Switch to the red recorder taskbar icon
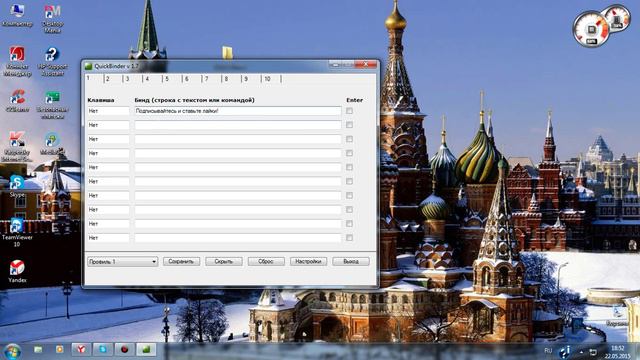This screenshot has height=360, width=640. (124, 349)
